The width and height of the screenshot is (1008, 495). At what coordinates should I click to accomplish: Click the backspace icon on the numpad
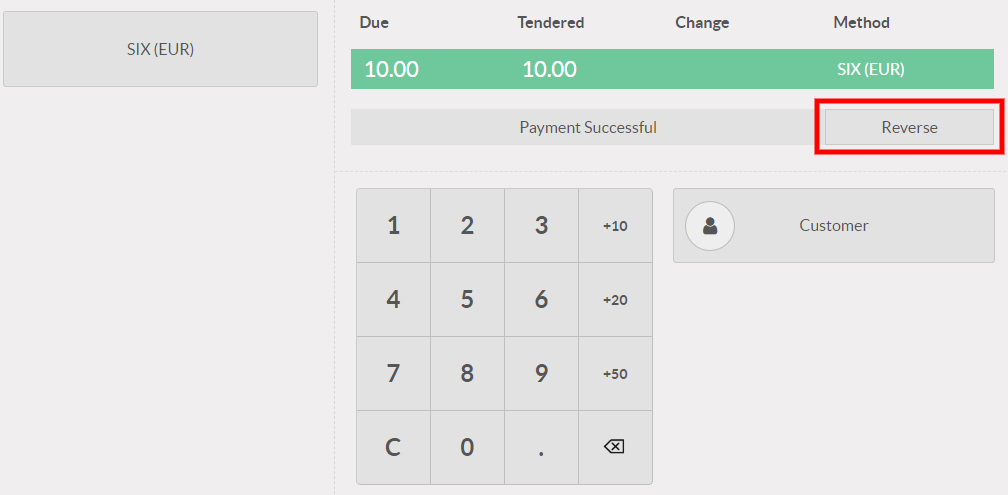[615, 447]
